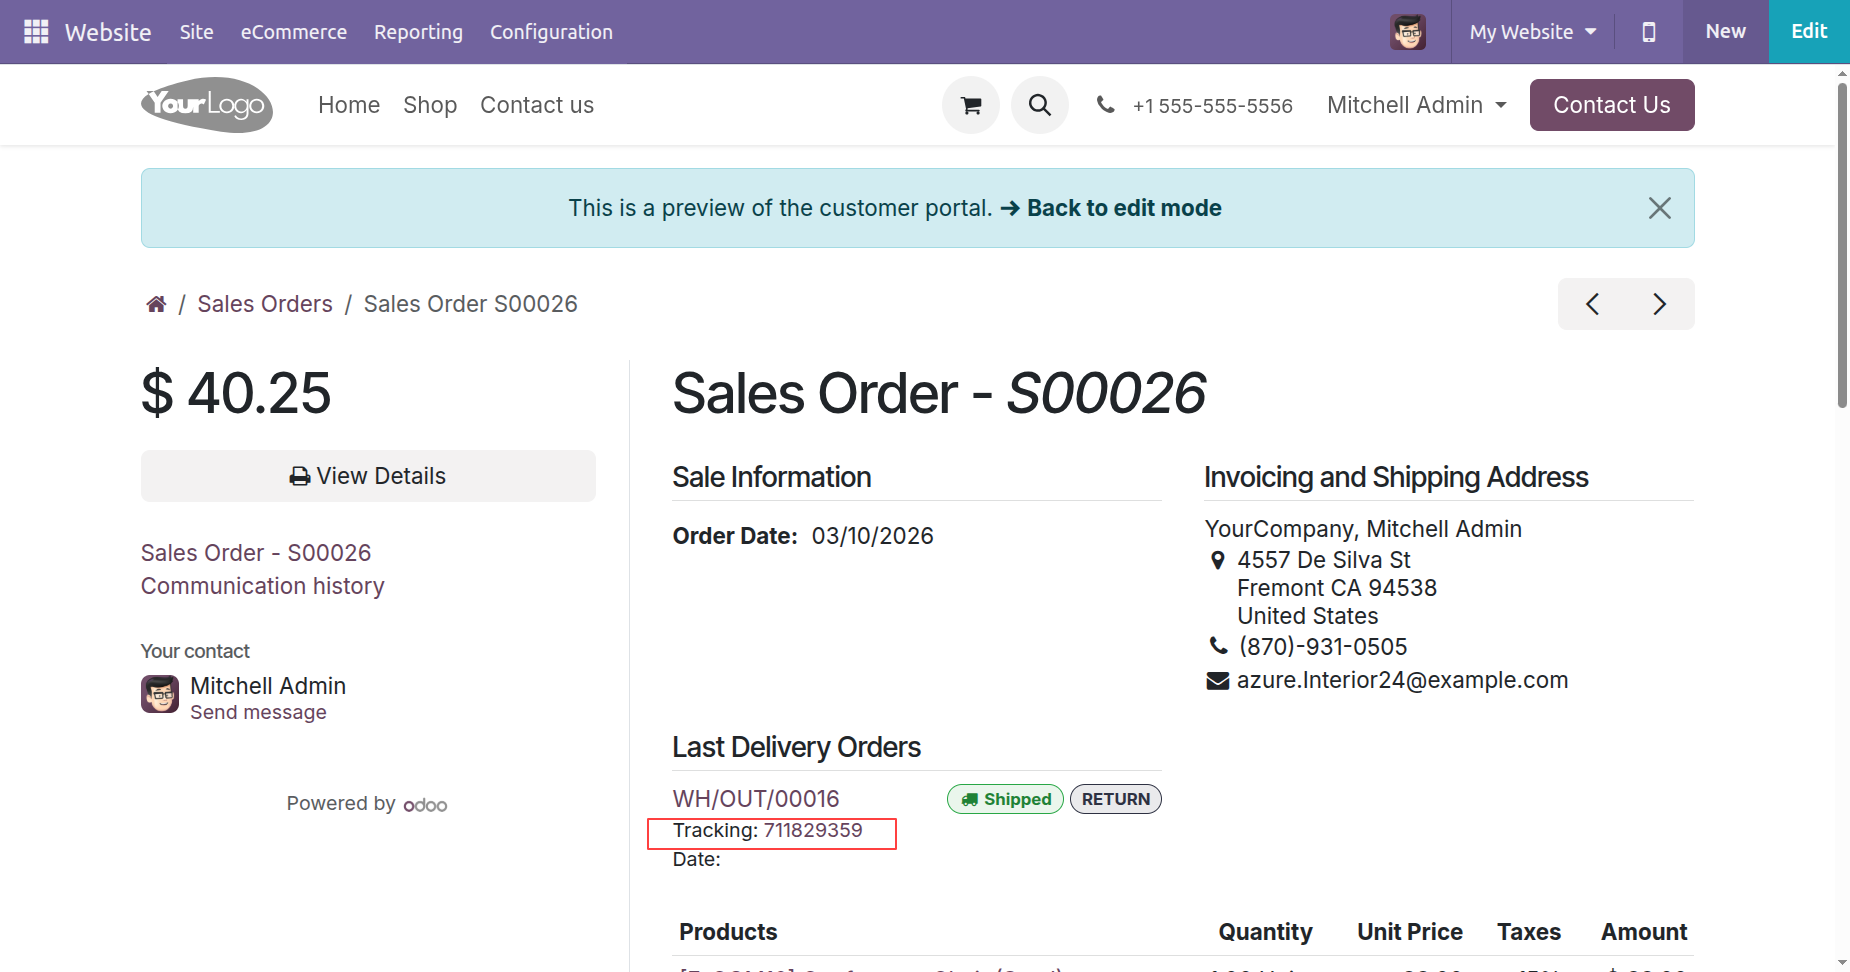The width and height of the screenshot is (1850, 972).
Task: Click the home breadcrumb icon
Action: tap(156, 304)
